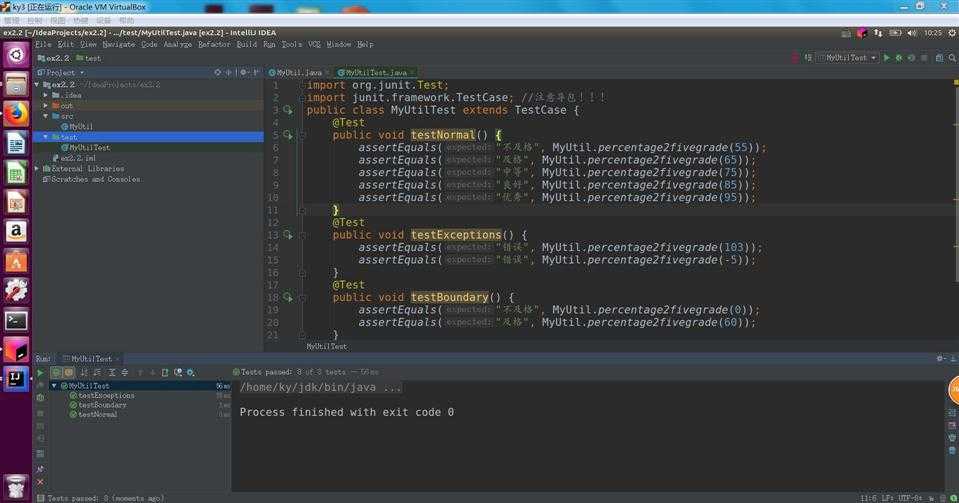Click the export test results icon

pyautogui.click(x=165, y=372)
